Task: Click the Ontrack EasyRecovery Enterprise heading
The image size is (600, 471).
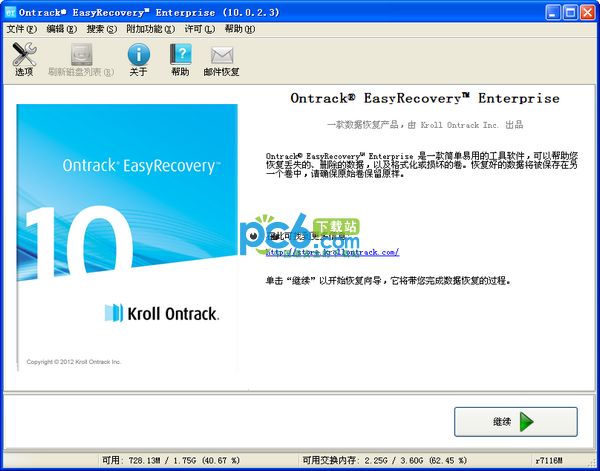Action: pos(425,98)
